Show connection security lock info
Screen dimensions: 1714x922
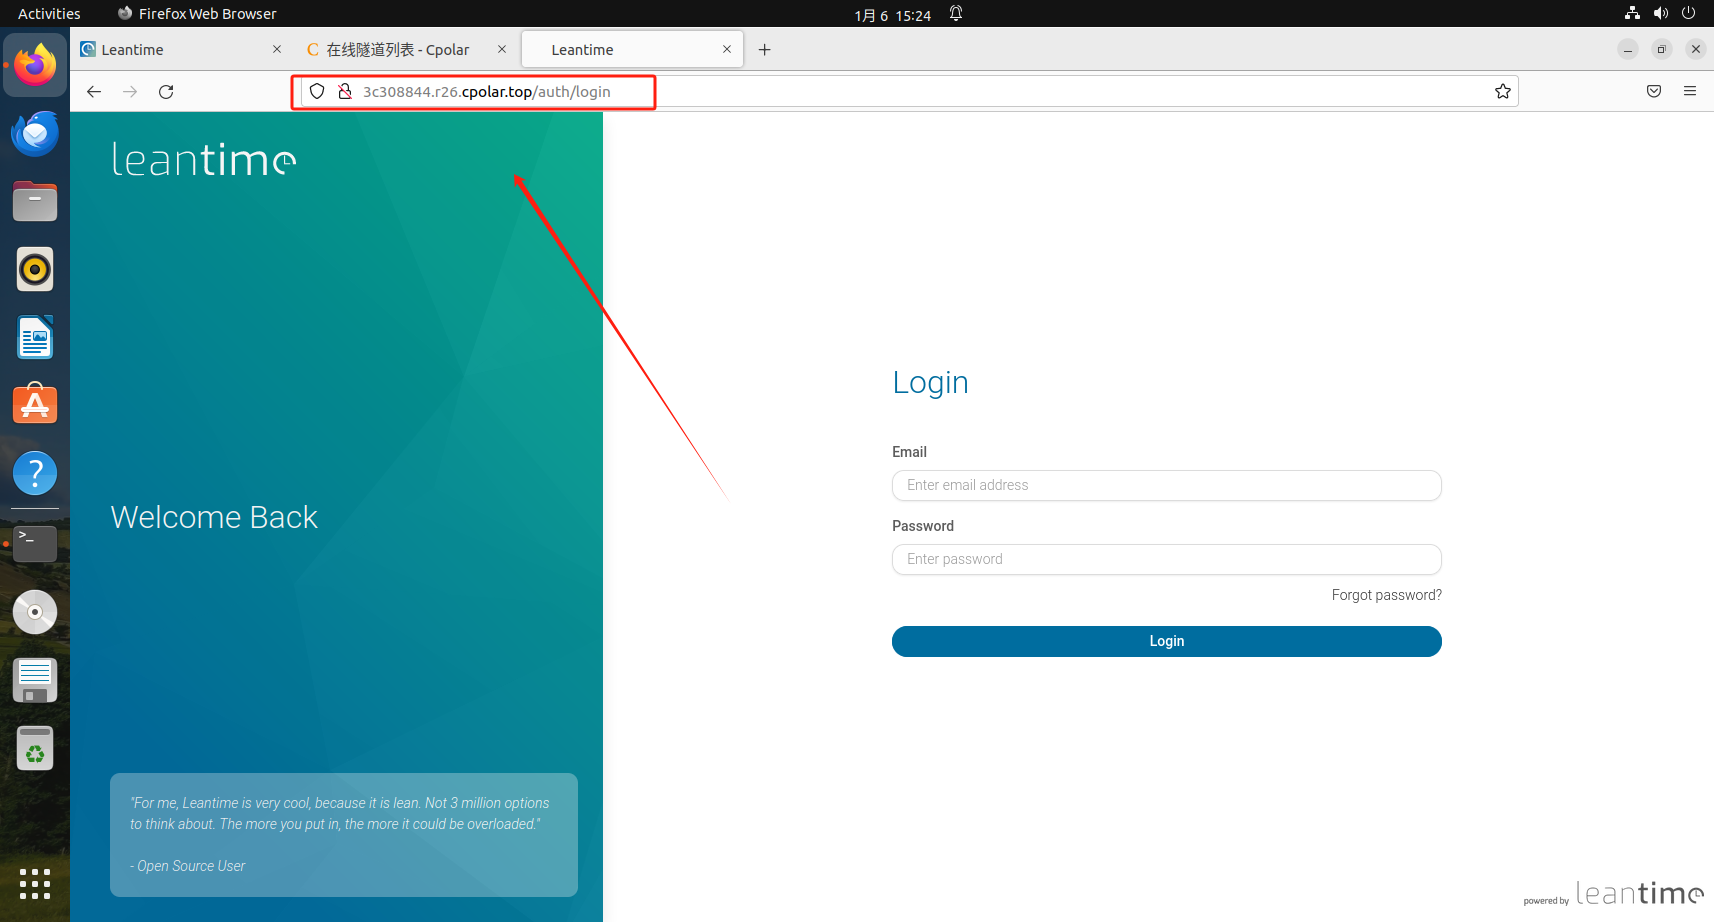[345, 92]
